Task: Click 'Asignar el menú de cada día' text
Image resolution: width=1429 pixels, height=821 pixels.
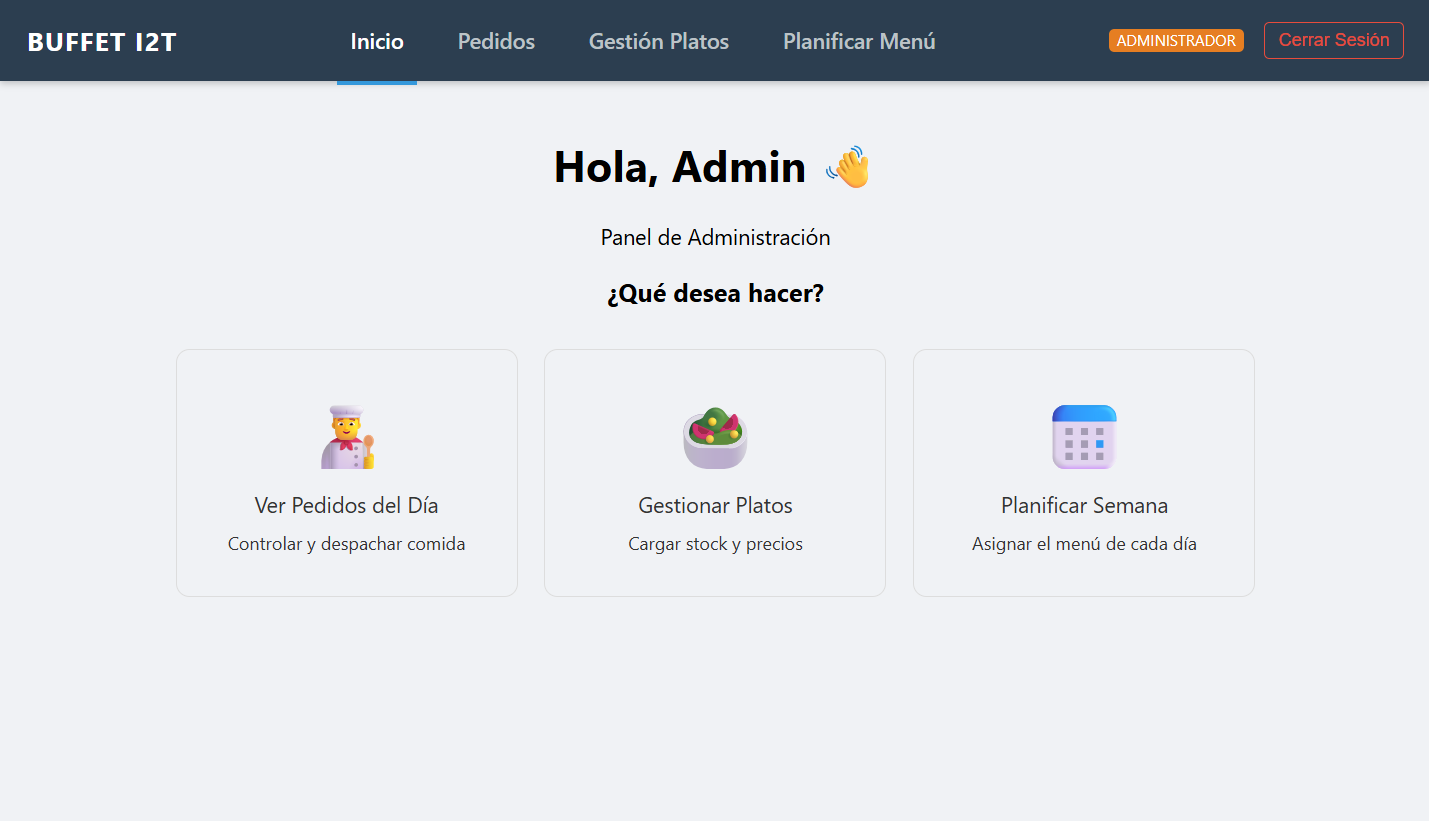Action: [x=1084, y=545]
